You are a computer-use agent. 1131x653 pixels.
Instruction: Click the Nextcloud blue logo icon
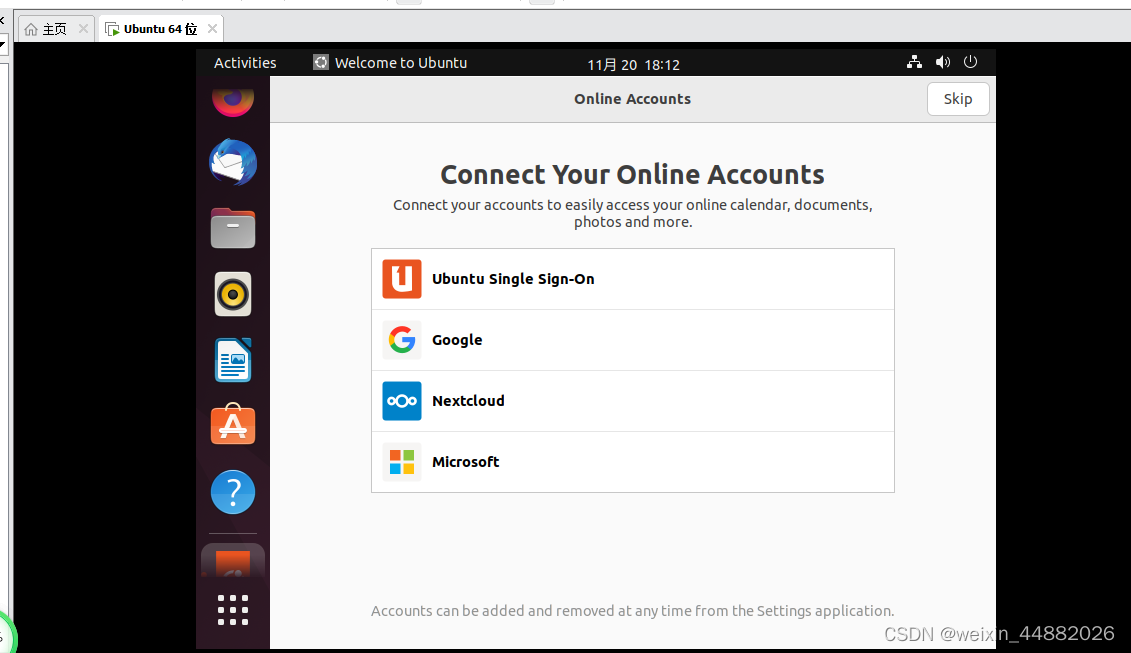point(402,400)
